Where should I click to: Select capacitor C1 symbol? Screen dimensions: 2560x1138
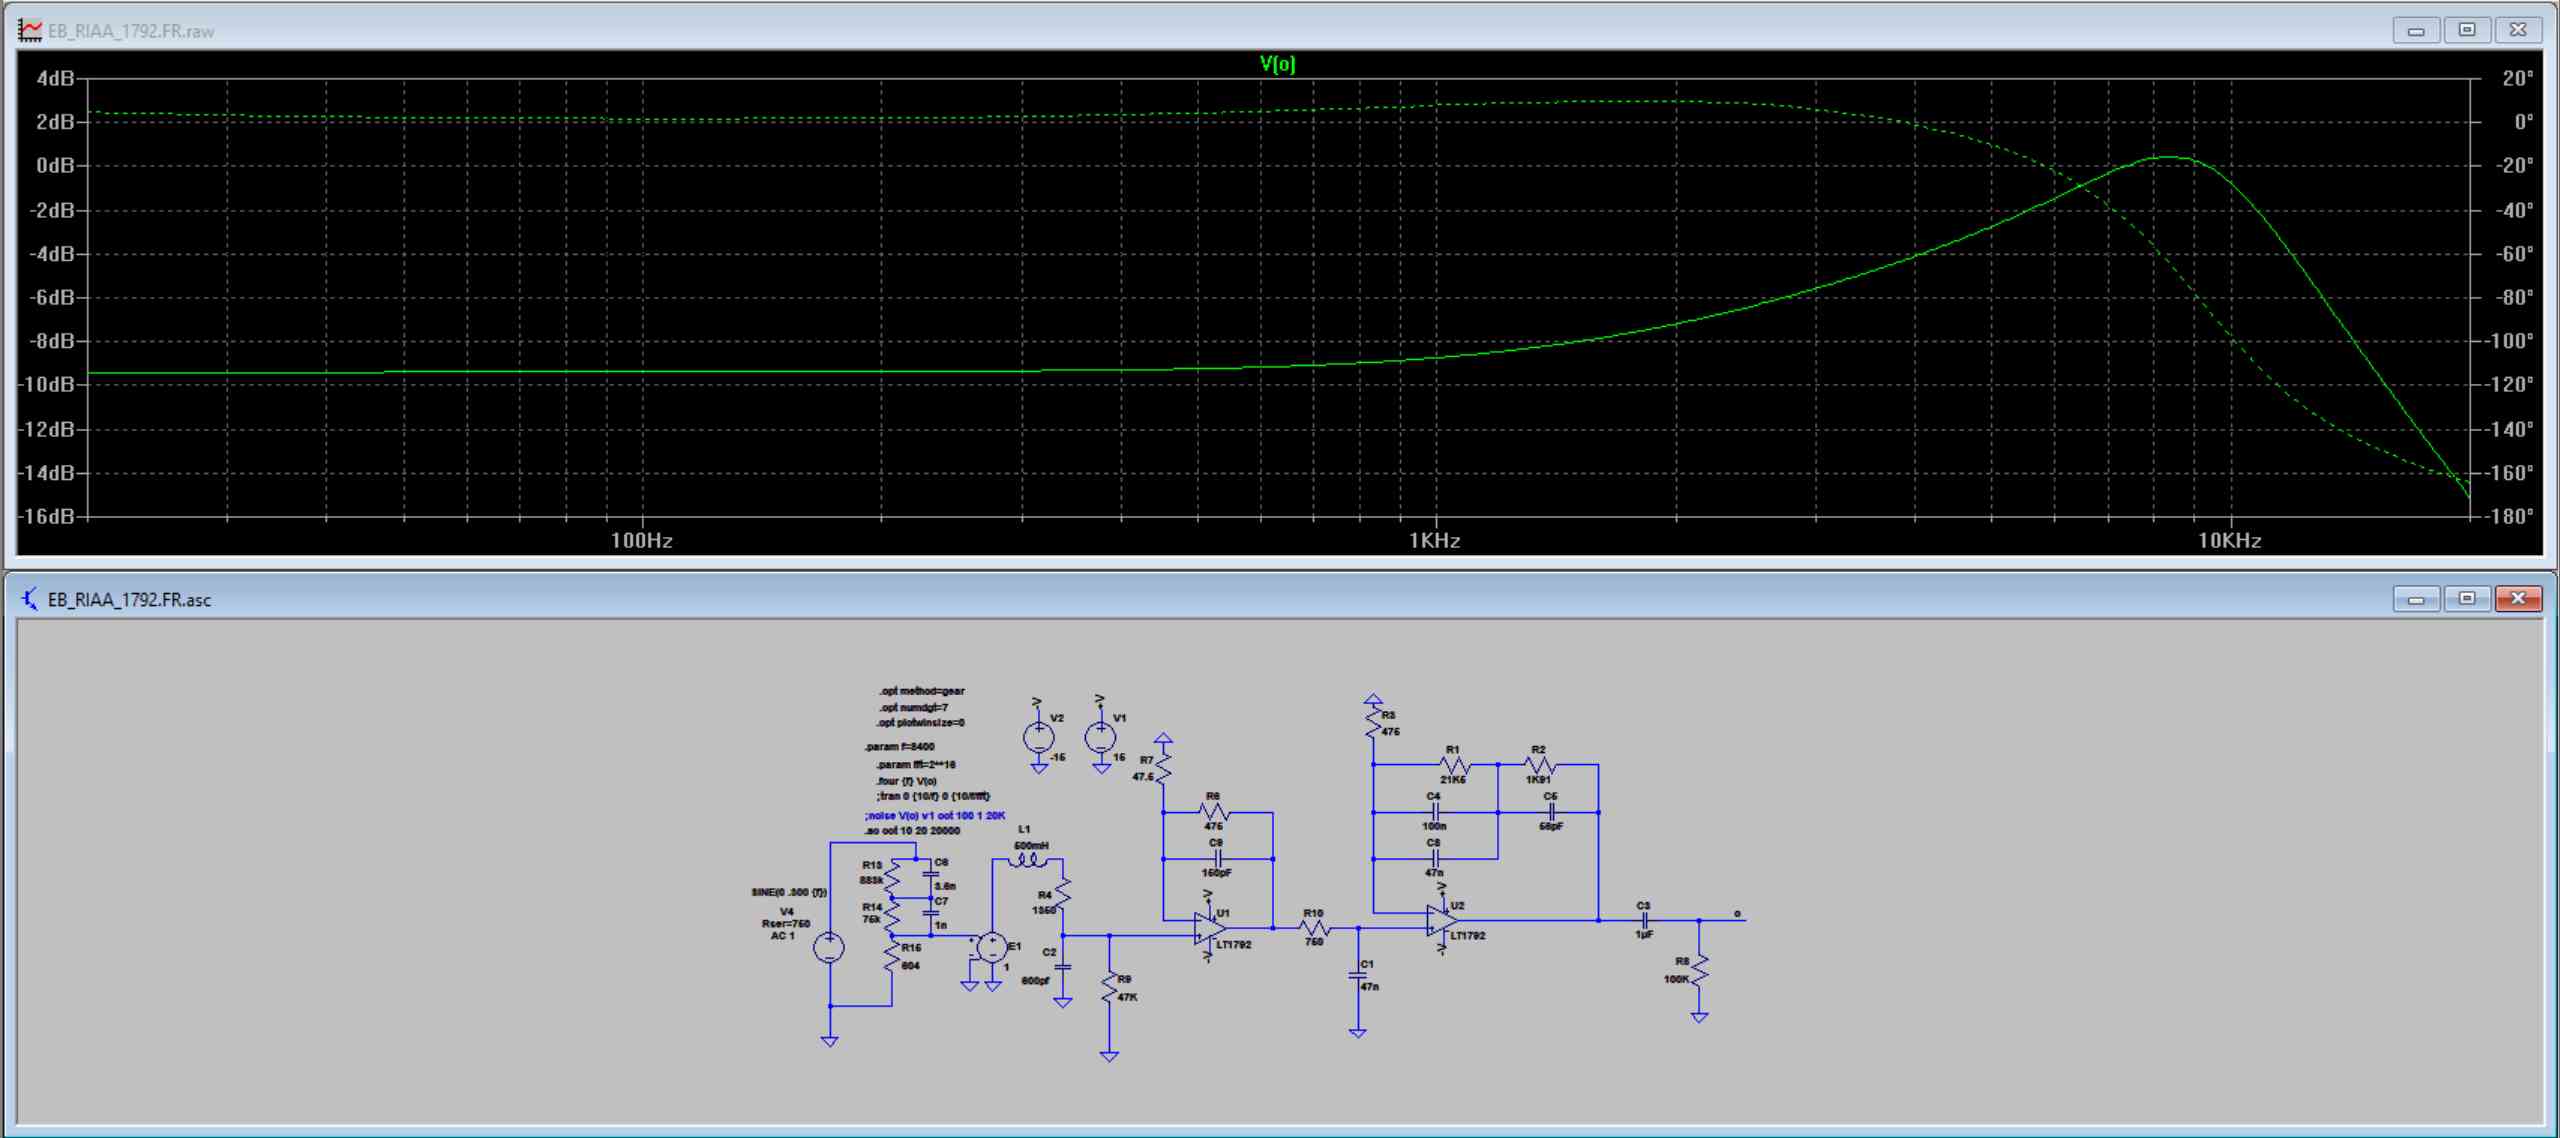pyautogui.click(x=1357, y=975)
